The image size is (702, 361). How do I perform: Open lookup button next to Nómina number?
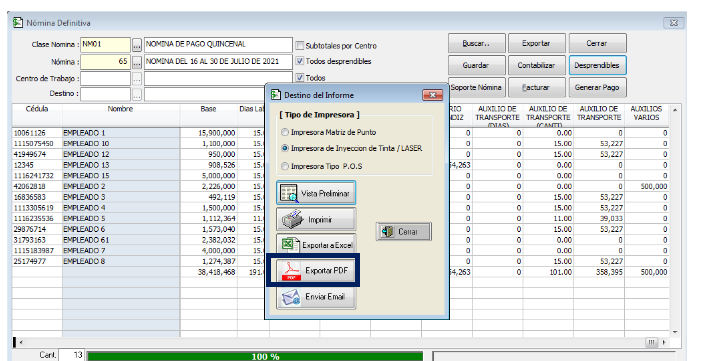pos(137,62)
